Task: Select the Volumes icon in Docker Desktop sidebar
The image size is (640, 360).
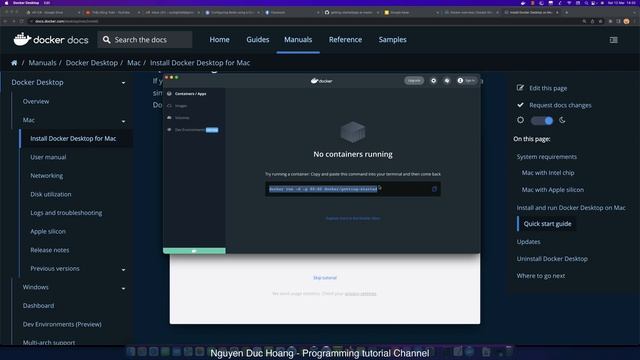Action: [169, 118]
